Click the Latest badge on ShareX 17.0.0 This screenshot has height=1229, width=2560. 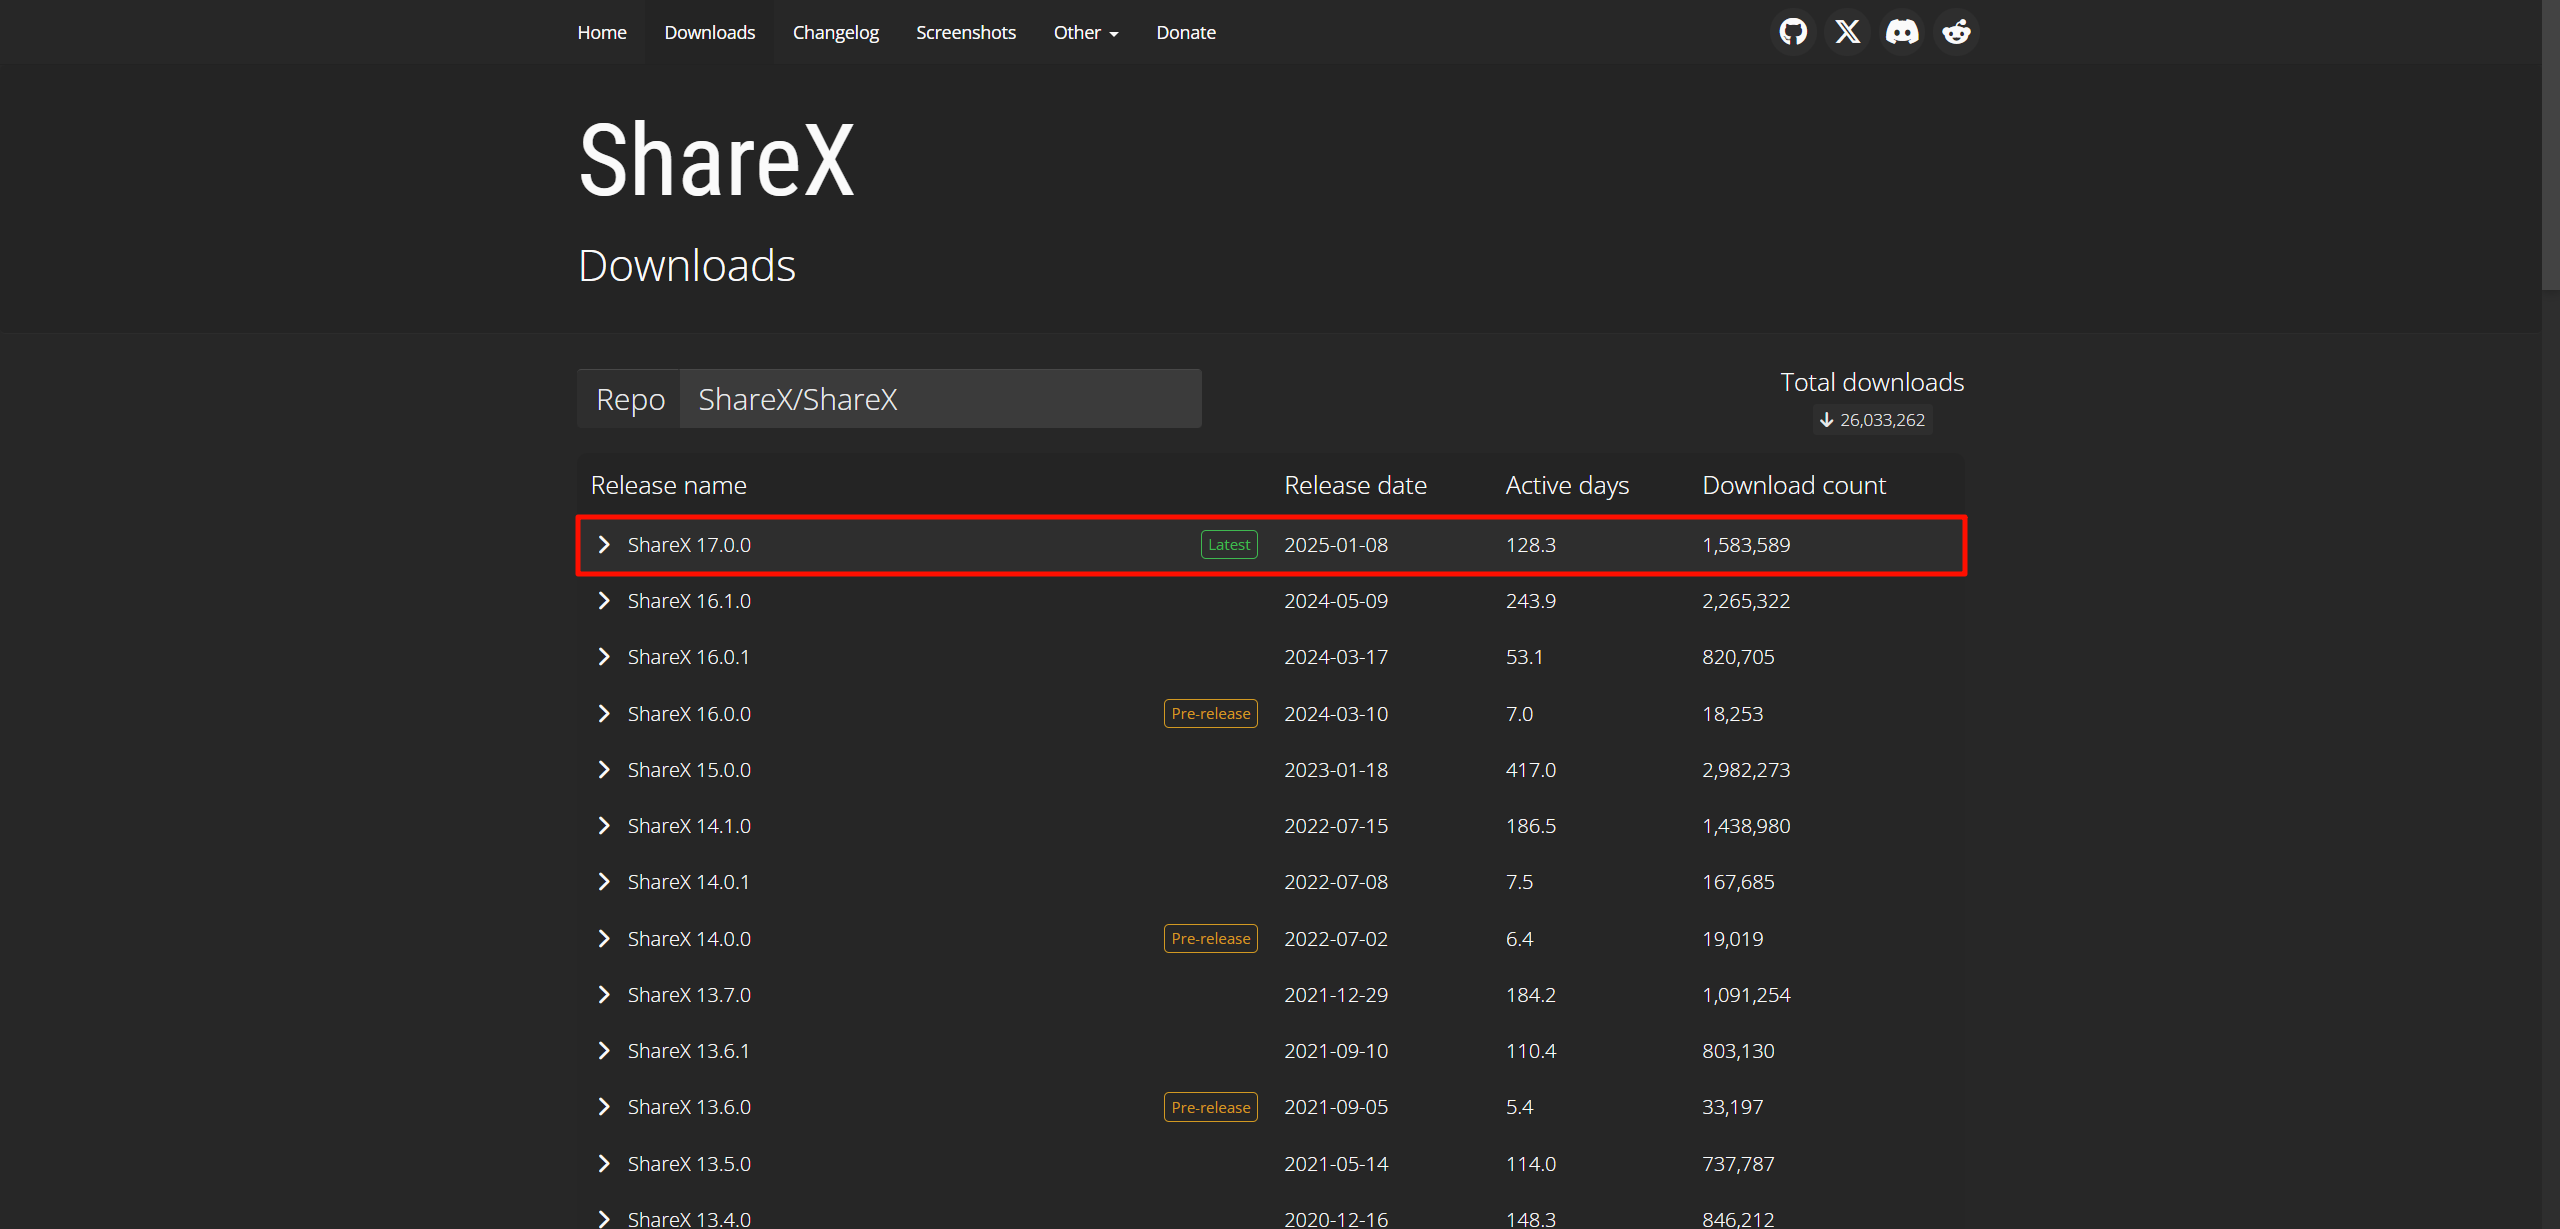point(1228,545)
